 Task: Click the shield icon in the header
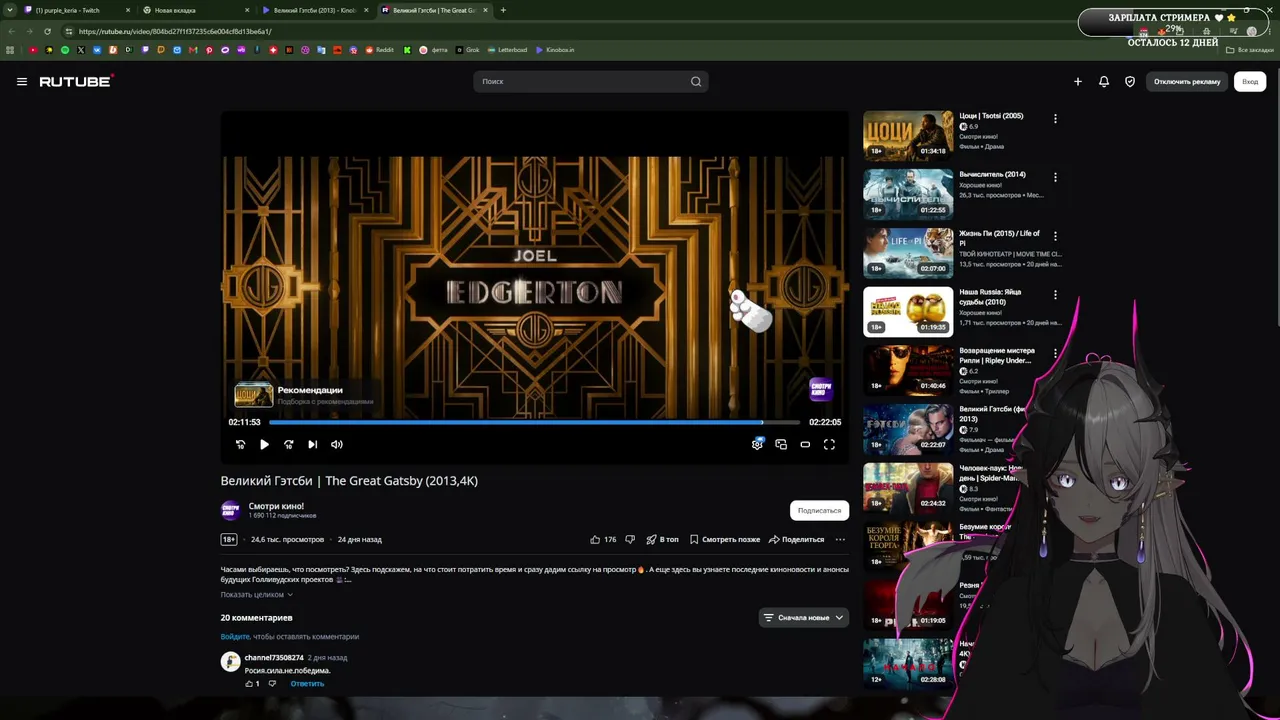click(1130, 82)
